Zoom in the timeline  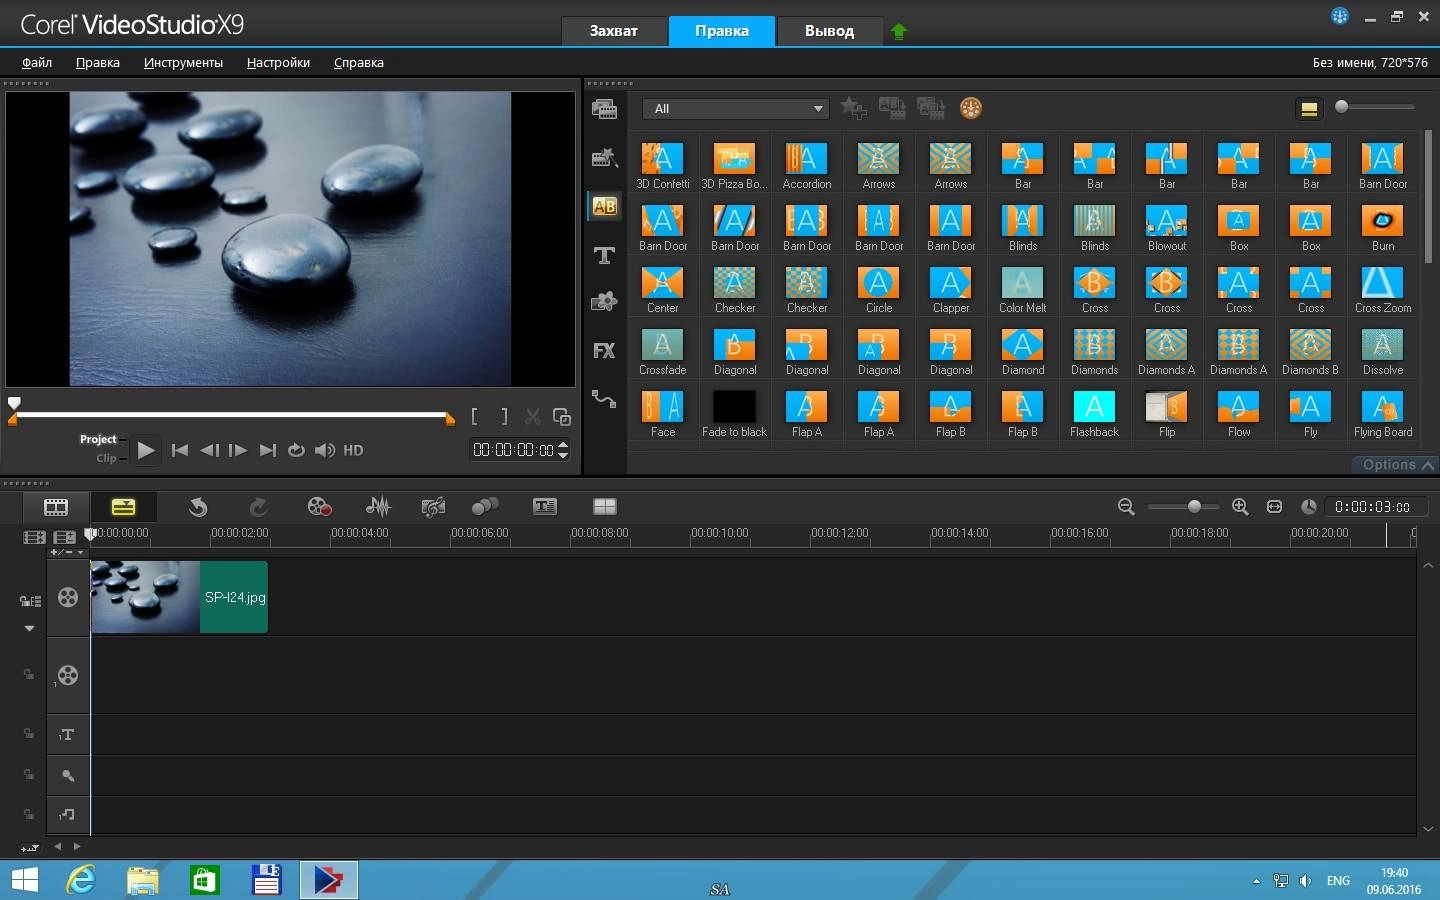click(x=1240, y=507)
